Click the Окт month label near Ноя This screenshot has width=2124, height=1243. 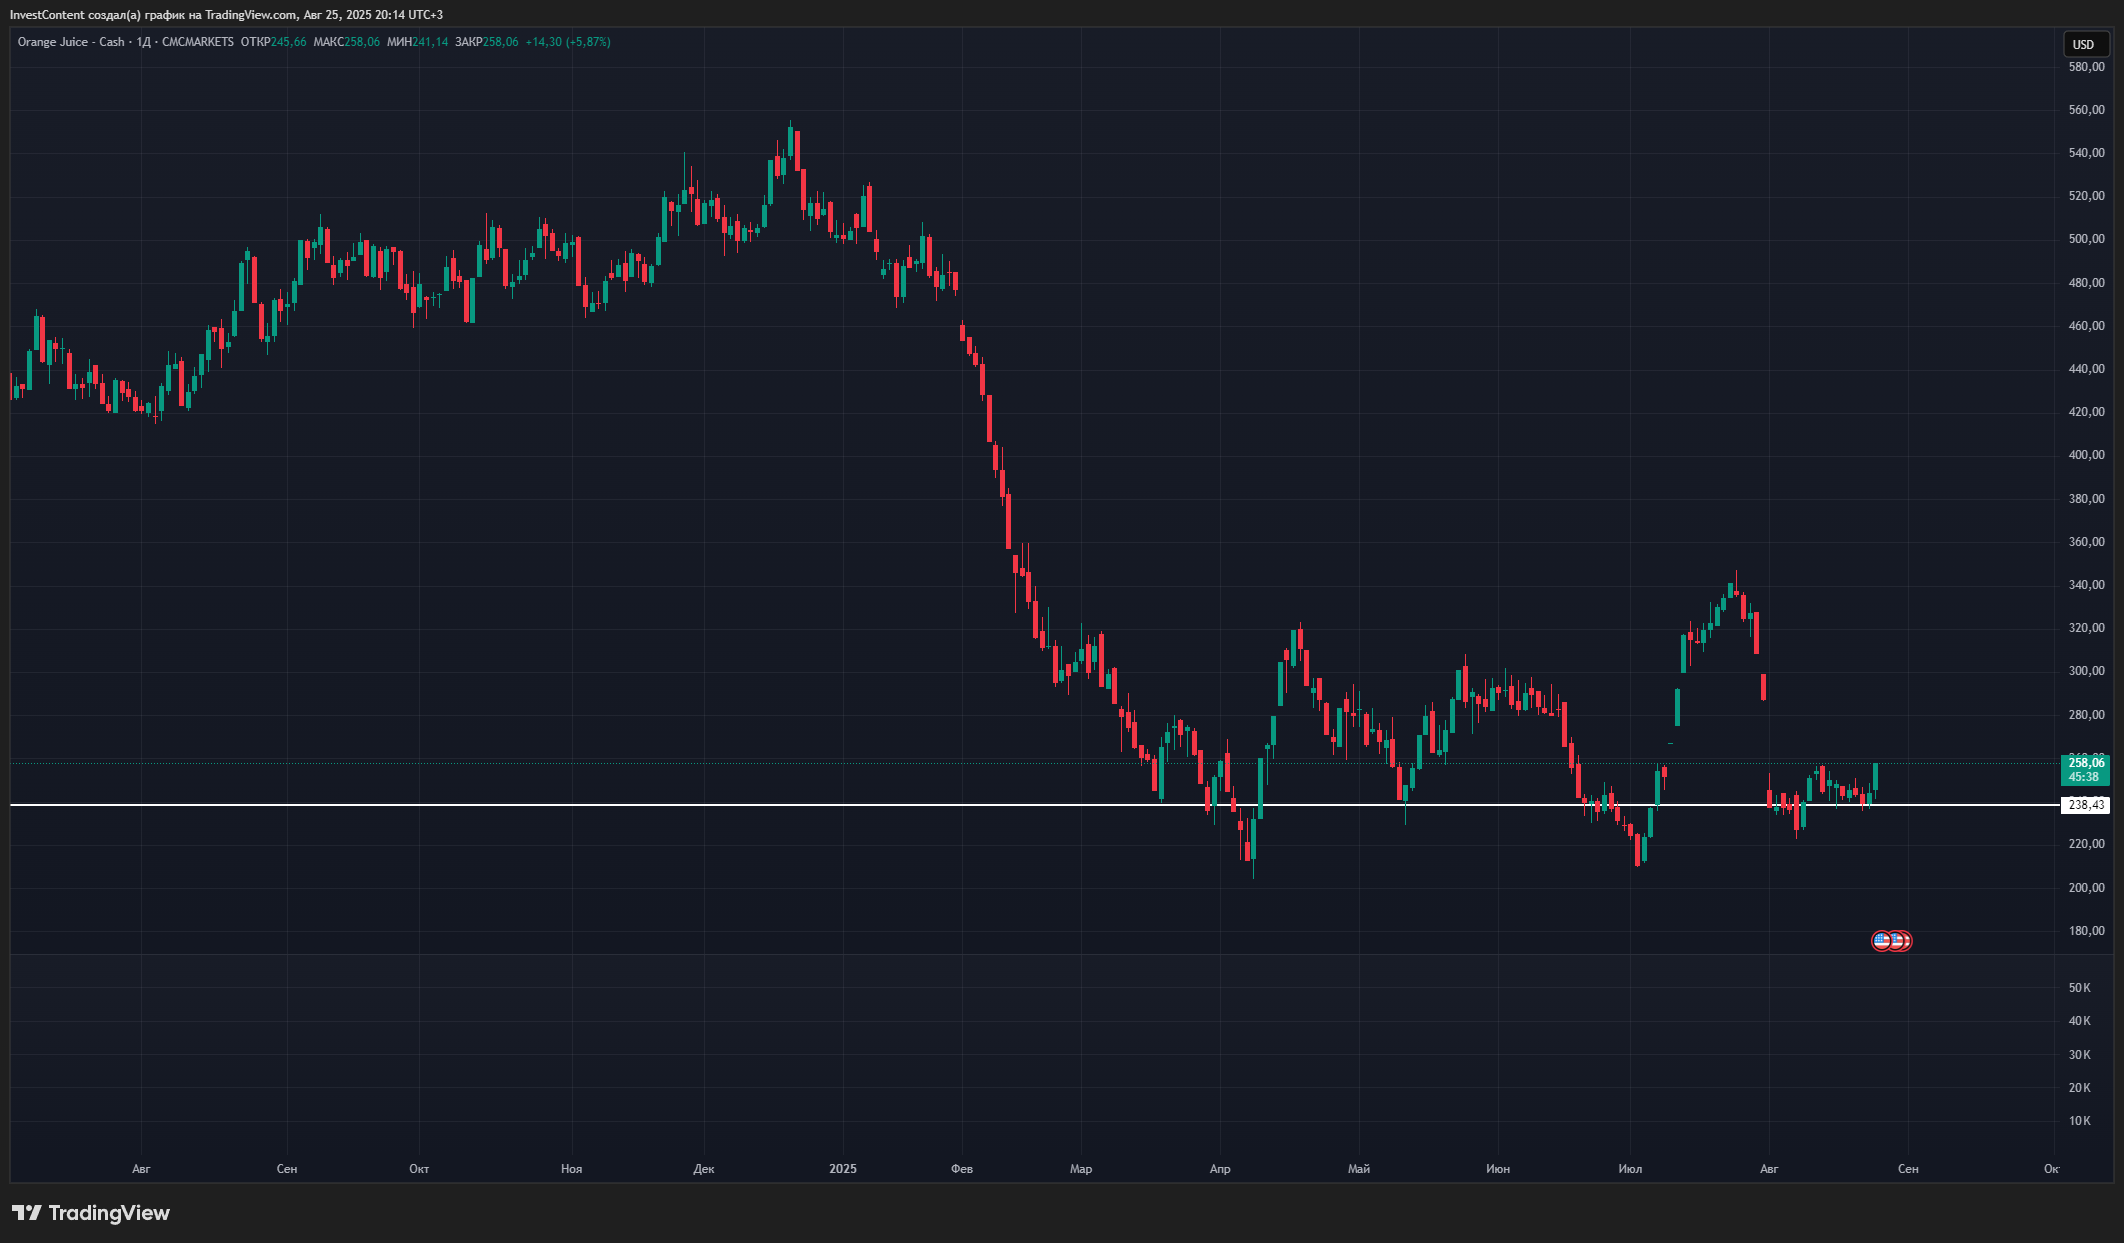pos(419,1169)
